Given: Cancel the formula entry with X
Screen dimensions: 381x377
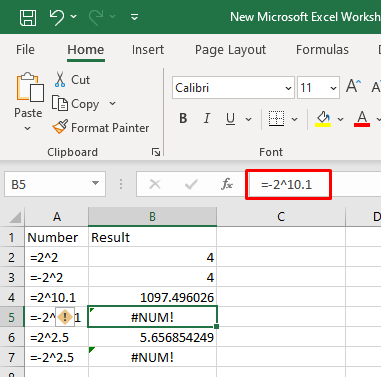Looking at the screenshot, I should pos(155,184).
